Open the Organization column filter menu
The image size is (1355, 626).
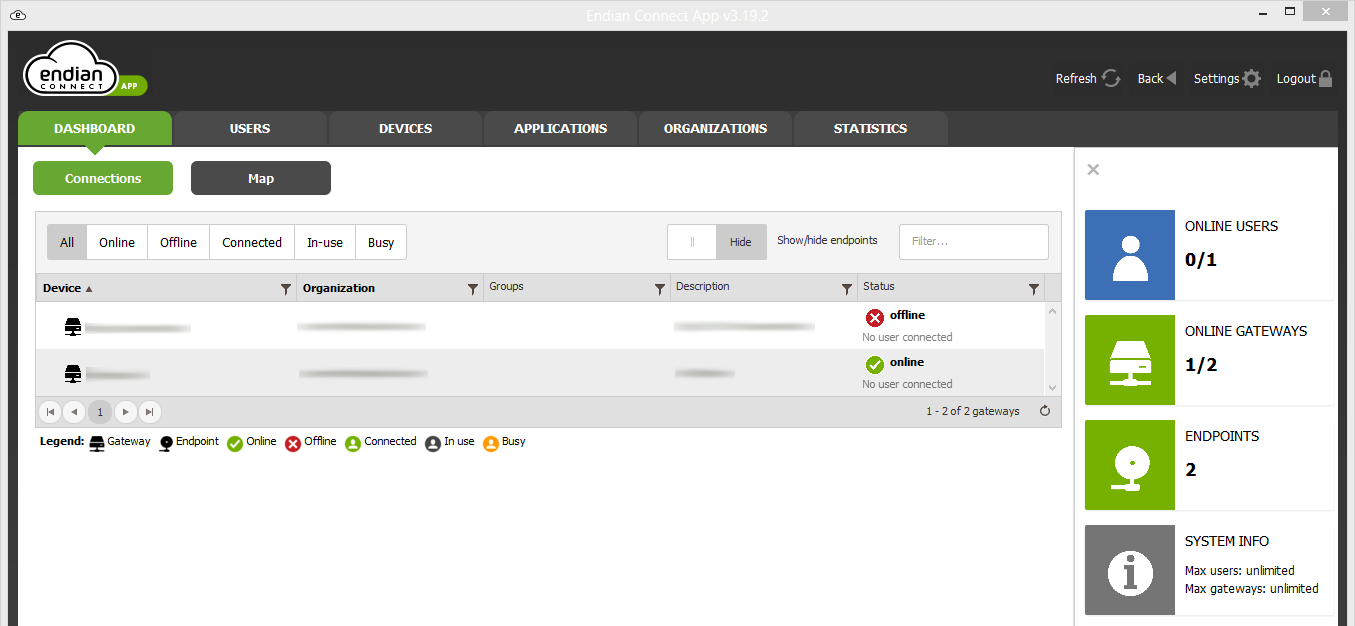coord(473,289)
